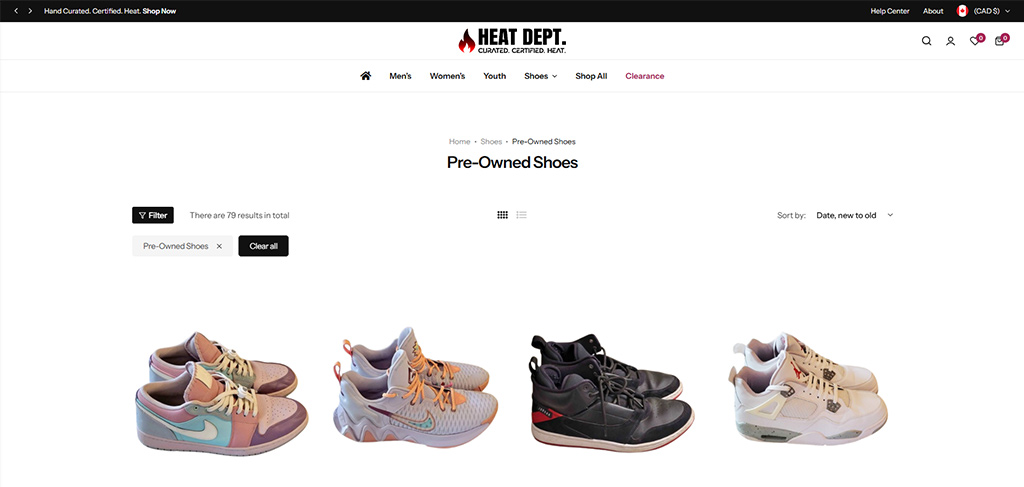This screenshot has height=487, width=1024.
Task: Go to the home icon in navigation
Action: [x=366, y=76]
